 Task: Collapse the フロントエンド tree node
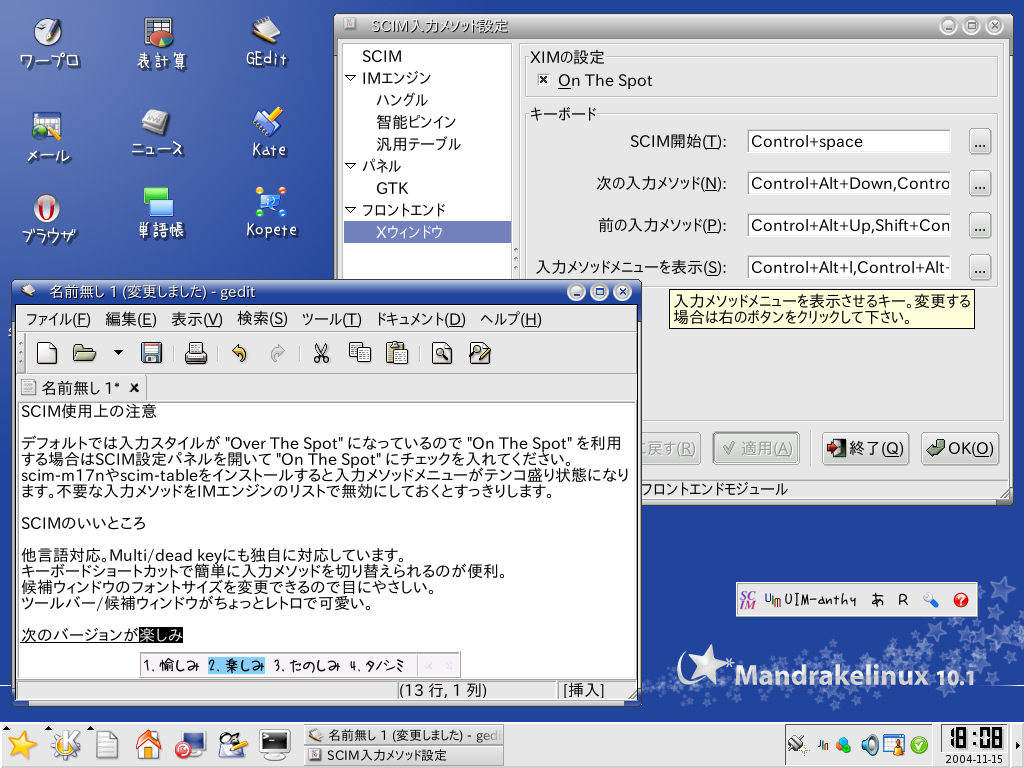pyautogui.click(x=351, y=210)
